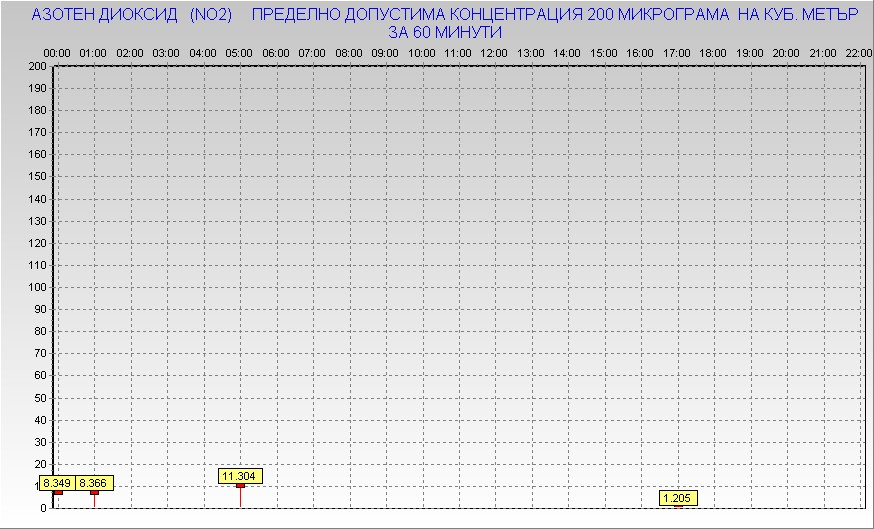Click the 100 value on the vertical axis
Image resolution: width=874 pixels, height=529 pixels.
click(37, 287)
